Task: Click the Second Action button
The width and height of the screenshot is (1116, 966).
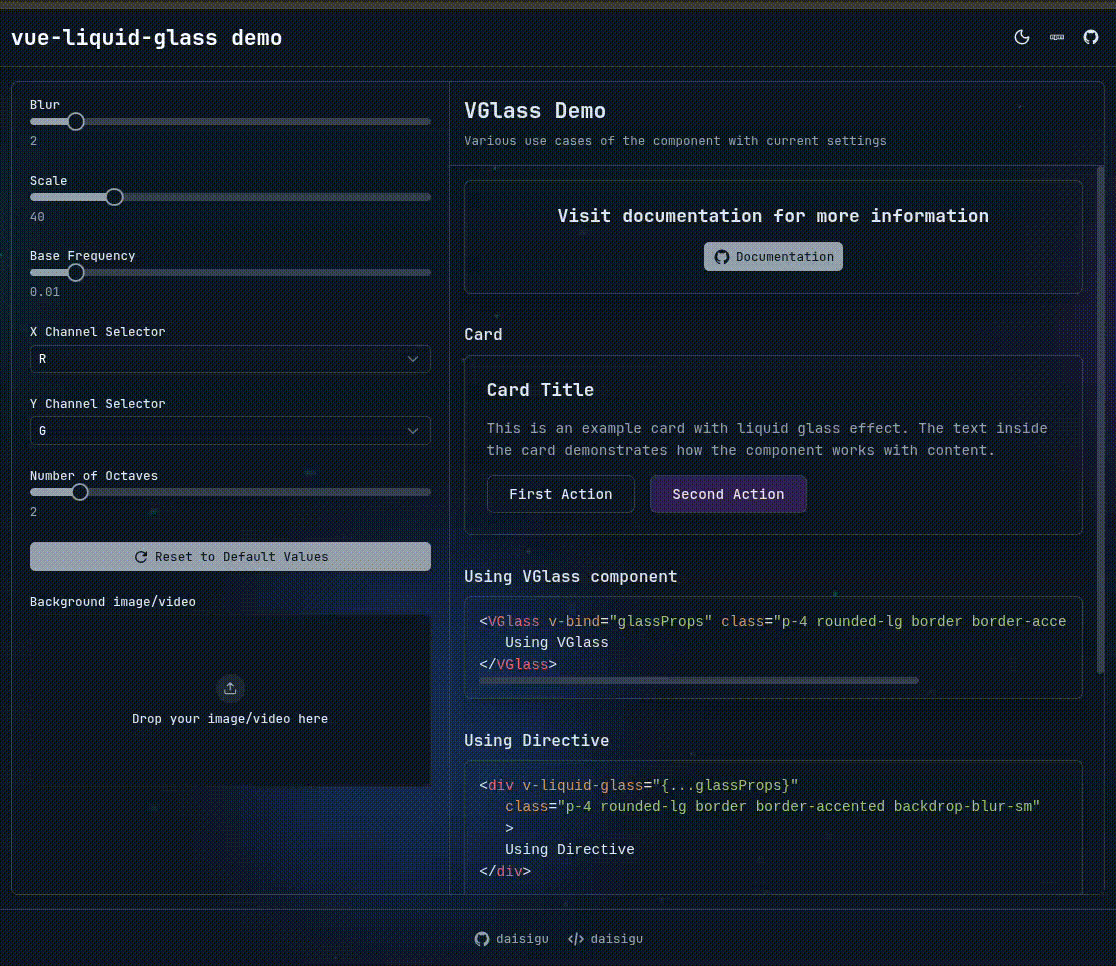Action: point(728,494)
